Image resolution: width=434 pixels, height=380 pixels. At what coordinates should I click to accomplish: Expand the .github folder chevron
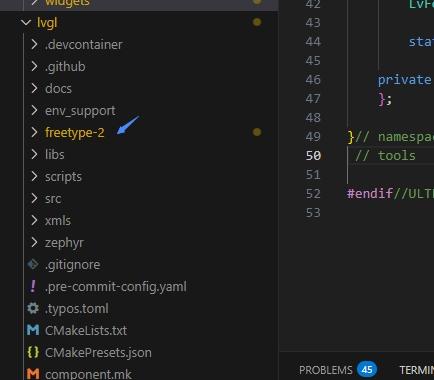34,66
